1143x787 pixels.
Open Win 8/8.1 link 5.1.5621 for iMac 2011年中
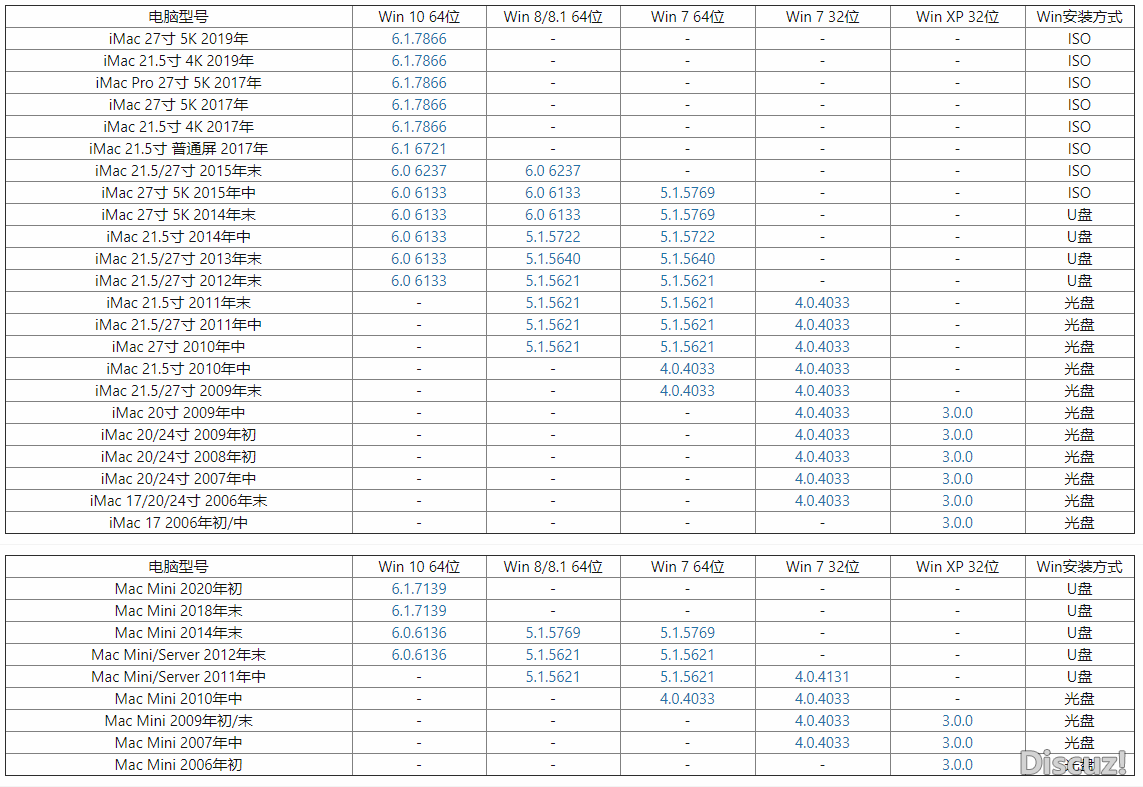click(x=553, y=324)
